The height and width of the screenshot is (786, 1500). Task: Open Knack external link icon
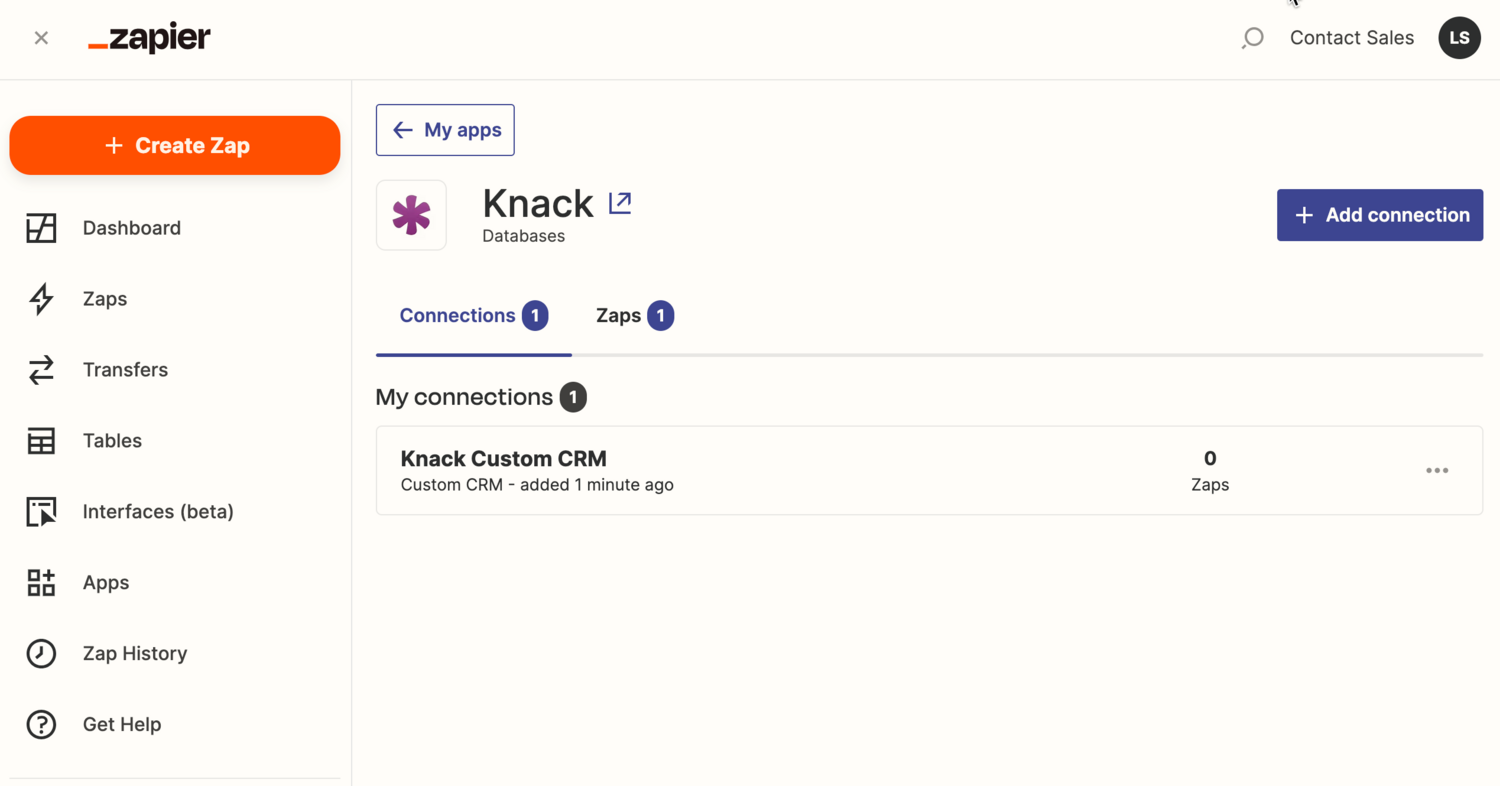pyautogui.click(x=620, y=203)
